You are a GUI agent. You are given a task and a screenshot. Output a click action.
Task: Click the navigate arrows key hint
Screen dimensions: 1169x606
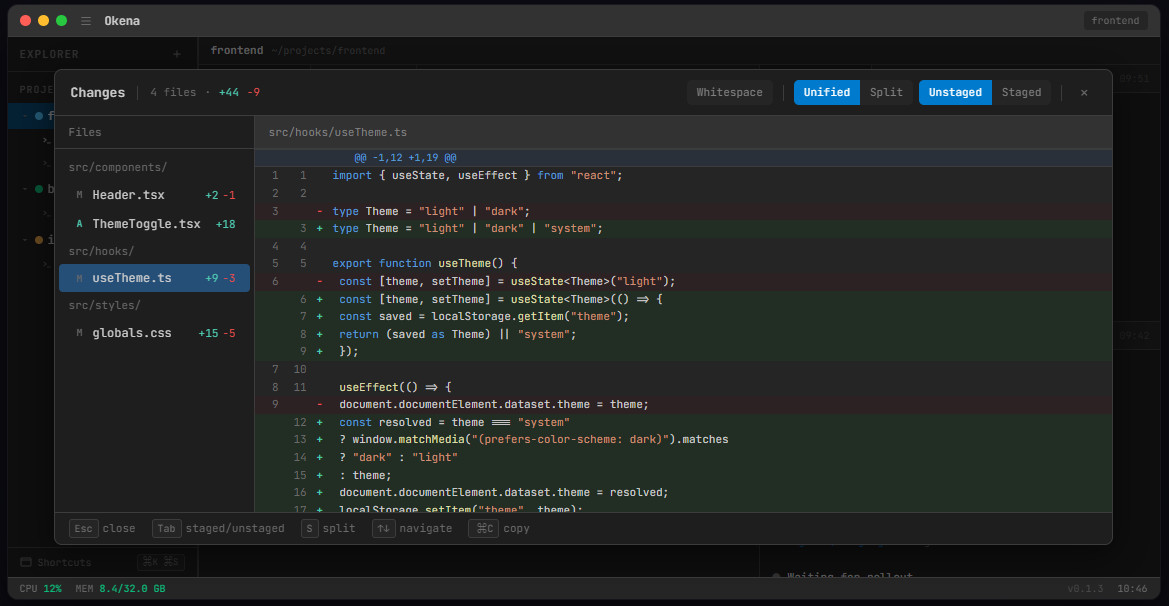click(383, 528)
